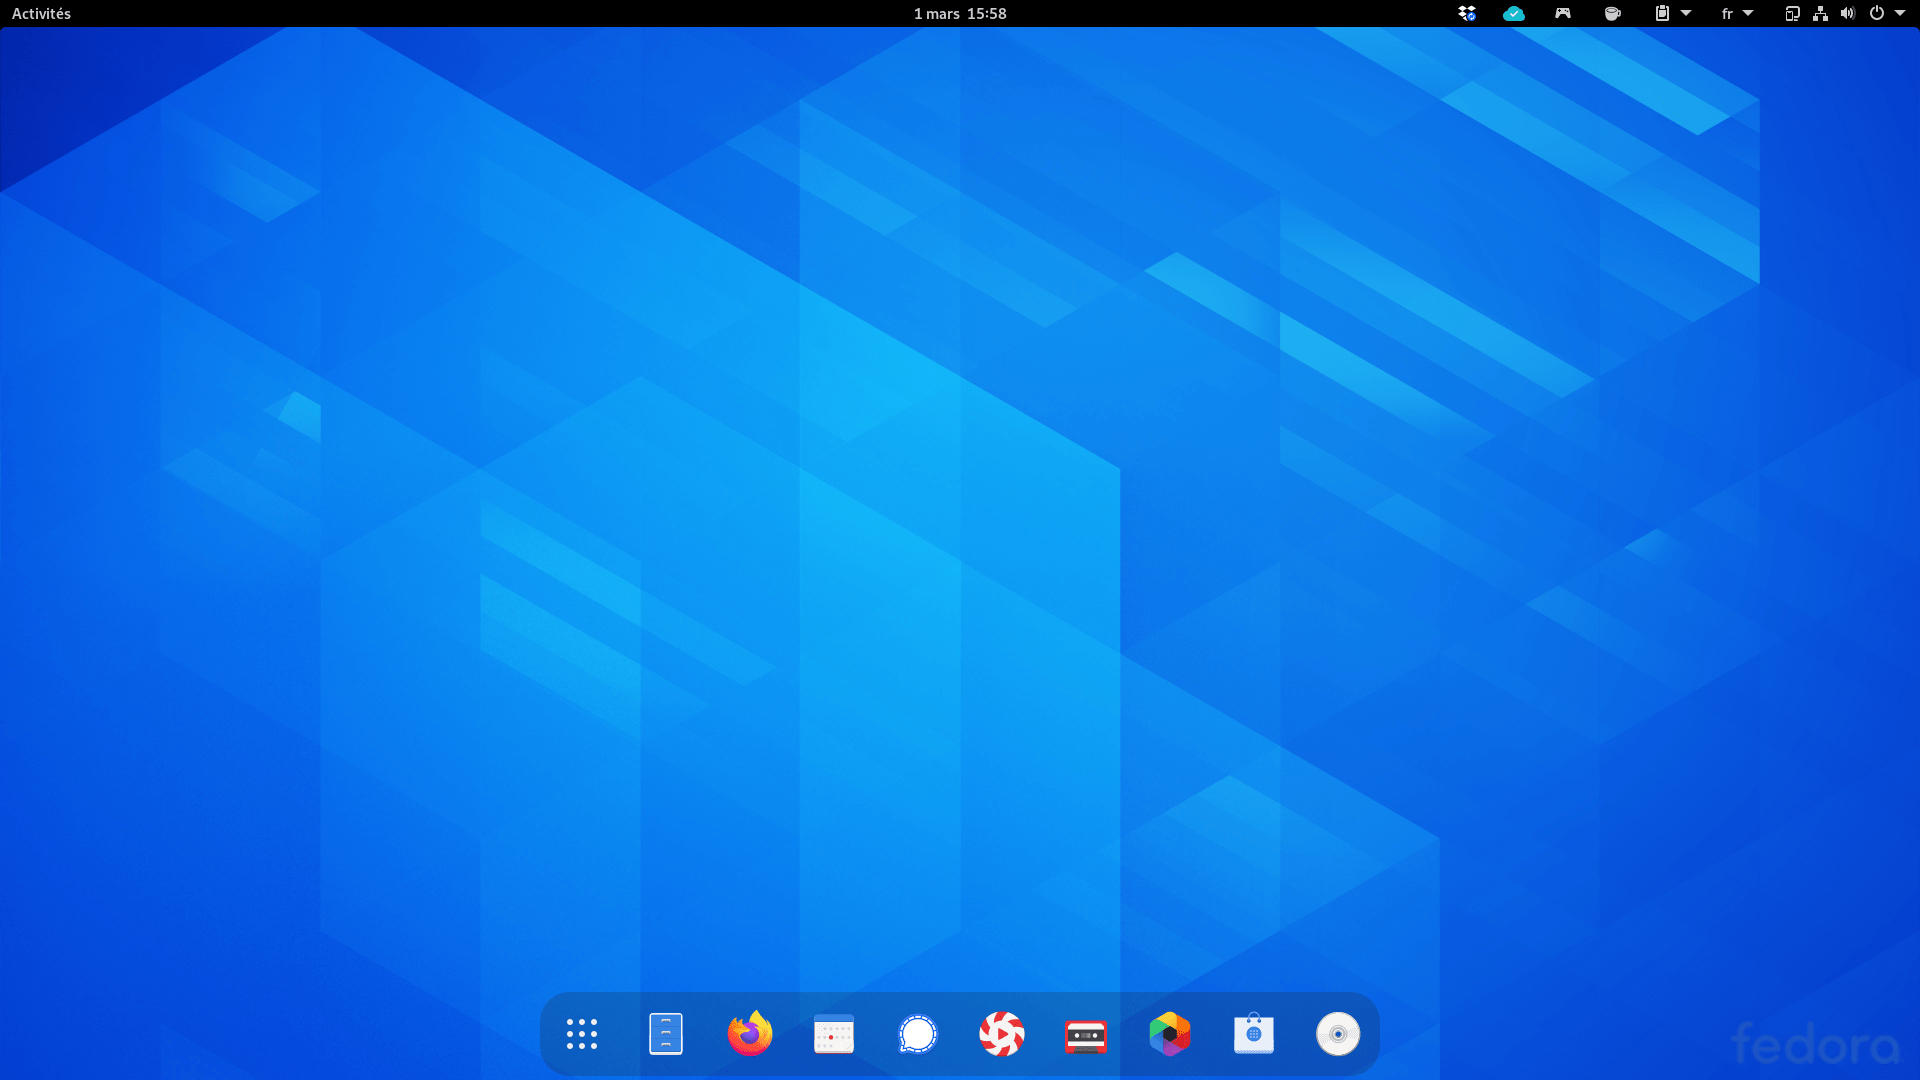
Task: Click the Dropbox tray icon
Action: click(1466, 13)
